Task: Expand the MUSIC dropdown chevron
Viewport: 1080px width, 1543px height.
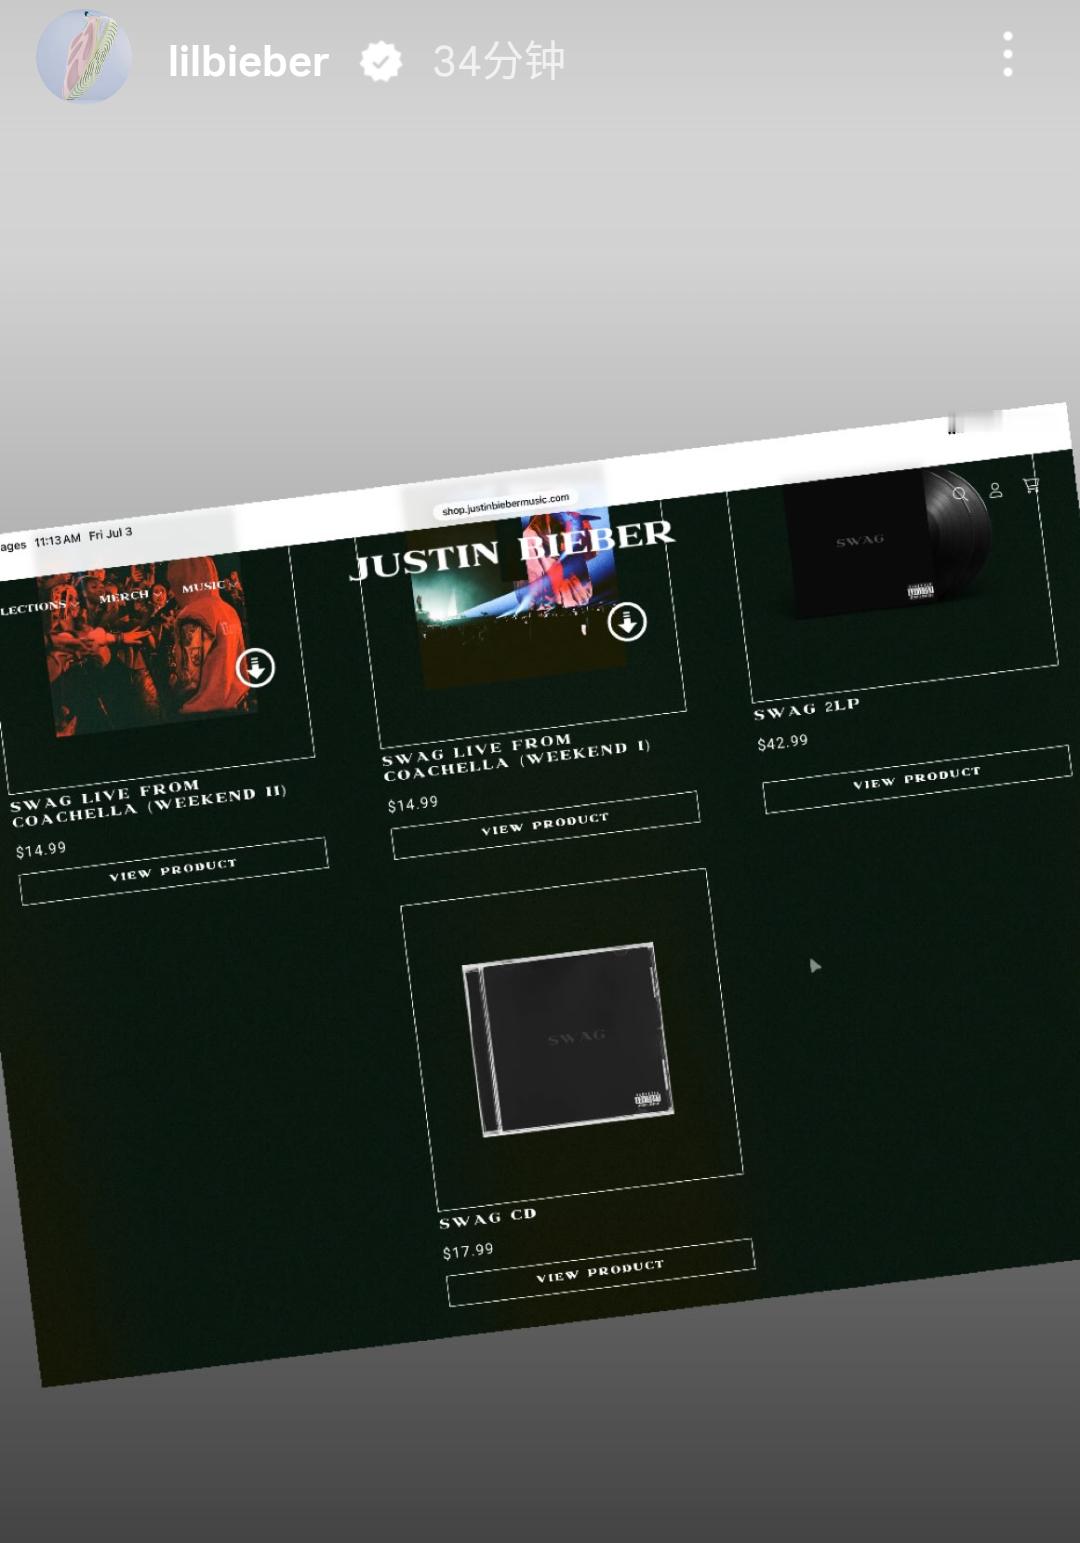Action: [235, 583]
